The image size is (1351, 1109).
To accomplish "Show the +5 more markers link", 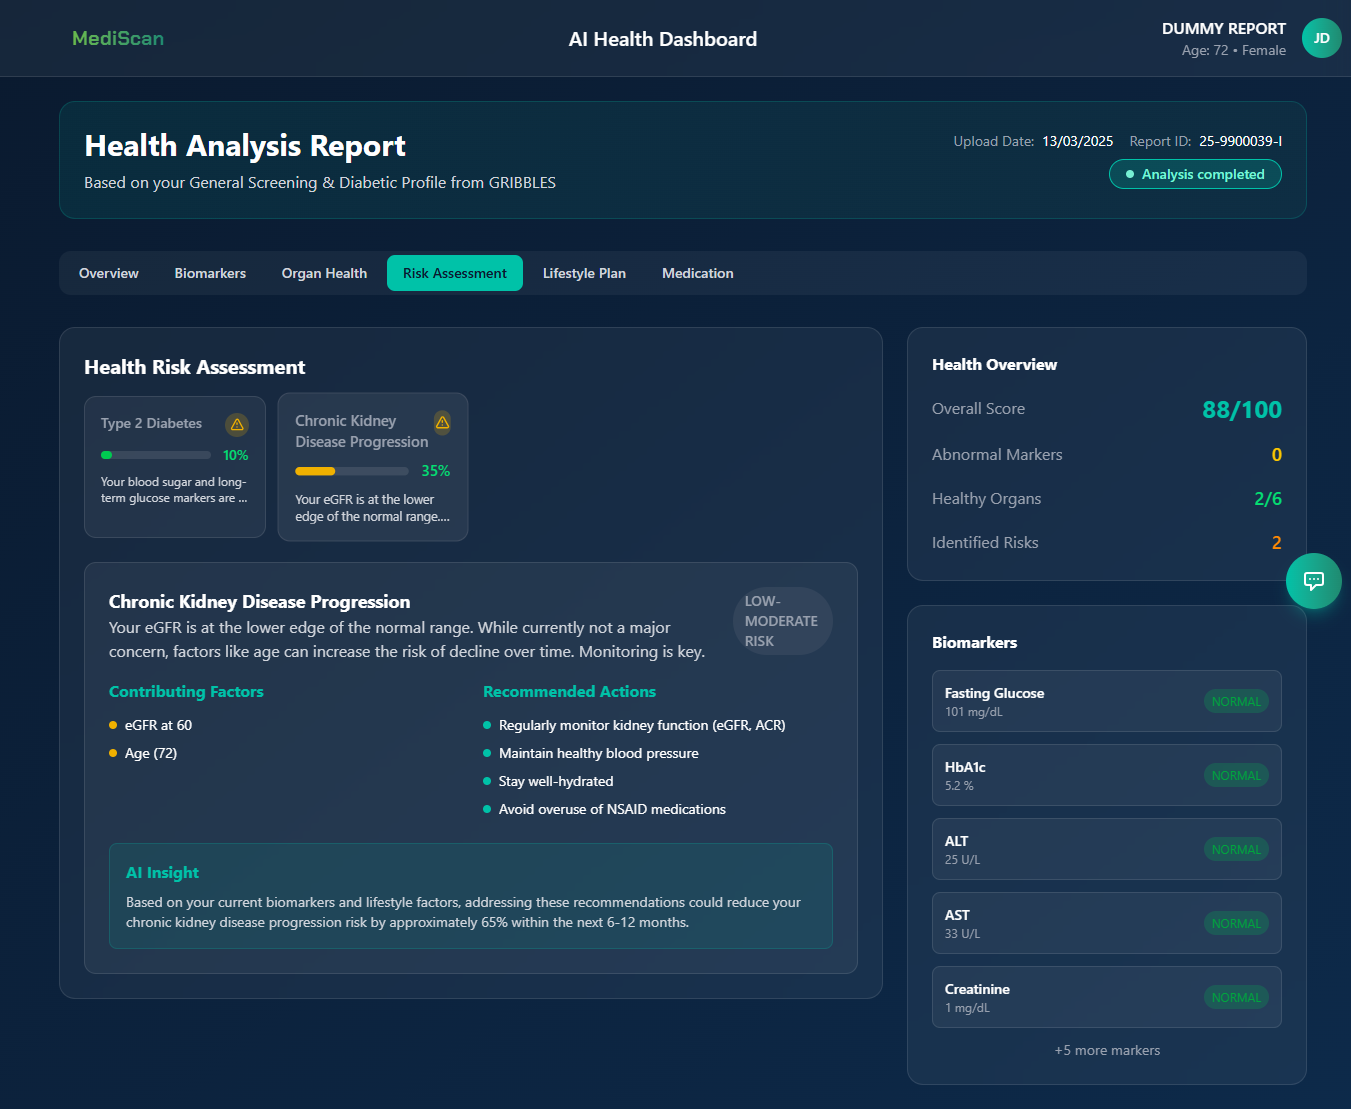I will coord(1107,1050).
